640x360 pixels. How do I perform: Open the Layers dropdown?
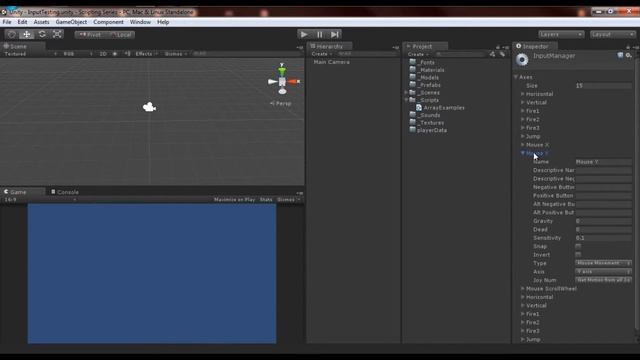coord(561,35)
